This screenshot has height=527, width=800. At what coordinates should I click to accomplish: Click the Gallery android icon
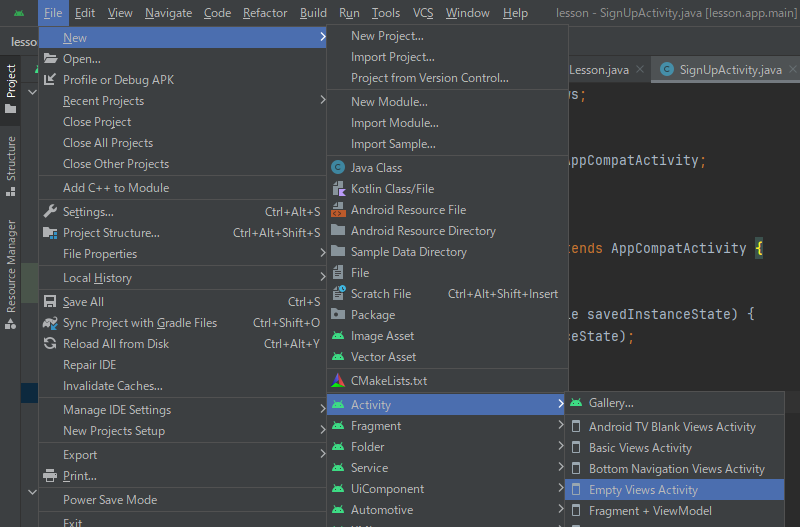click(576, 403)
